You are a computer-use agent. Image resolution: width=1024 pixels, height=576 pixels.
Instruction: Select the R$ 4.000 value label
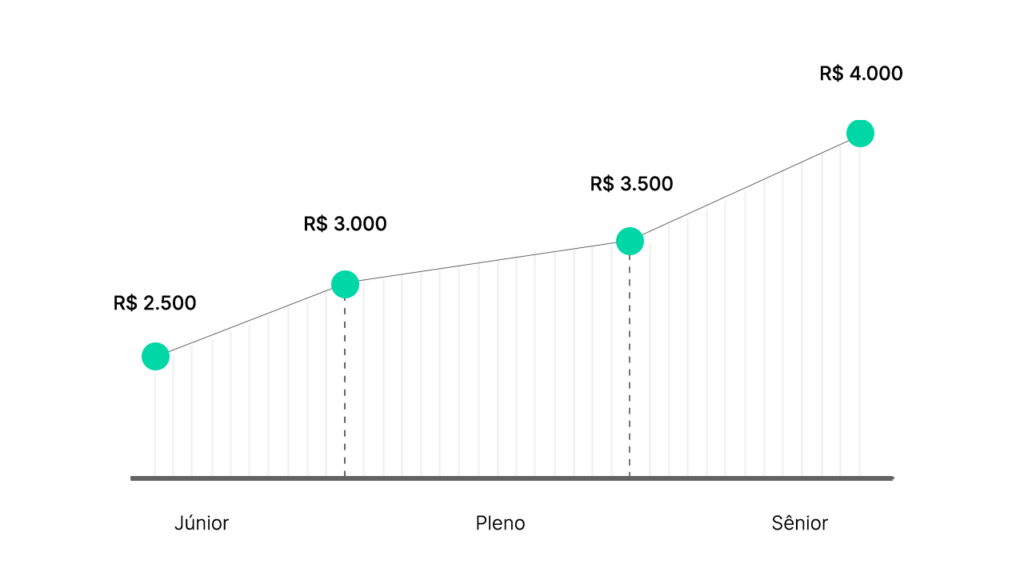click(861, 73)
